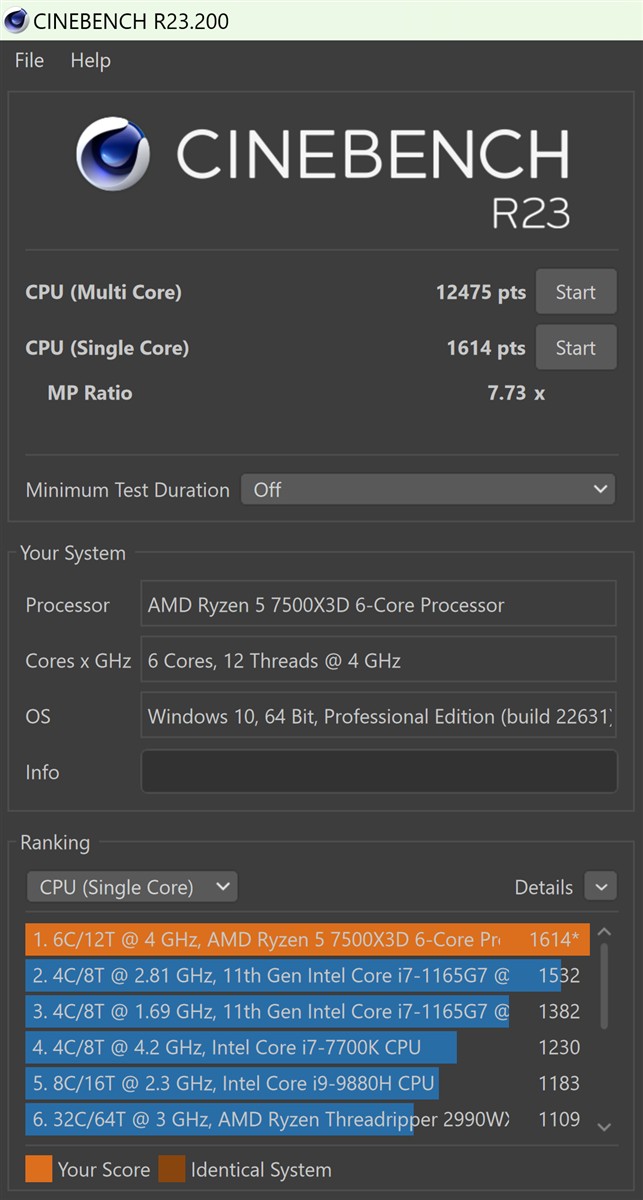Open the File menu
643x1200 pixels.
pyautogui.click(x=29, y=61)
